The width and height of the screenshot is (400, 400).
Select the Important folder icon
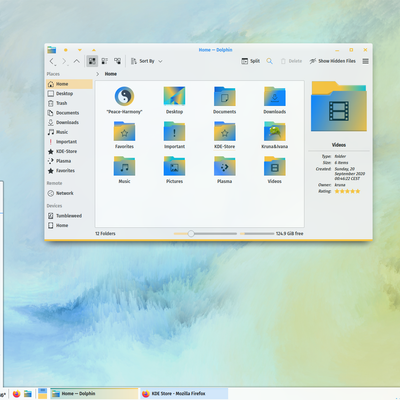[174, 131]
